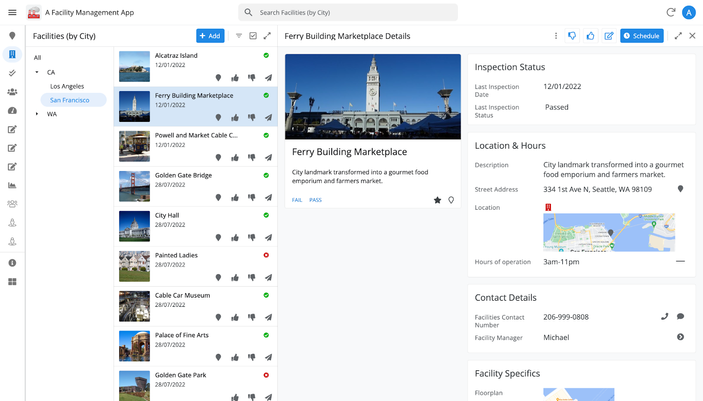Expand the WA tree node

click(x=37, y=114)
